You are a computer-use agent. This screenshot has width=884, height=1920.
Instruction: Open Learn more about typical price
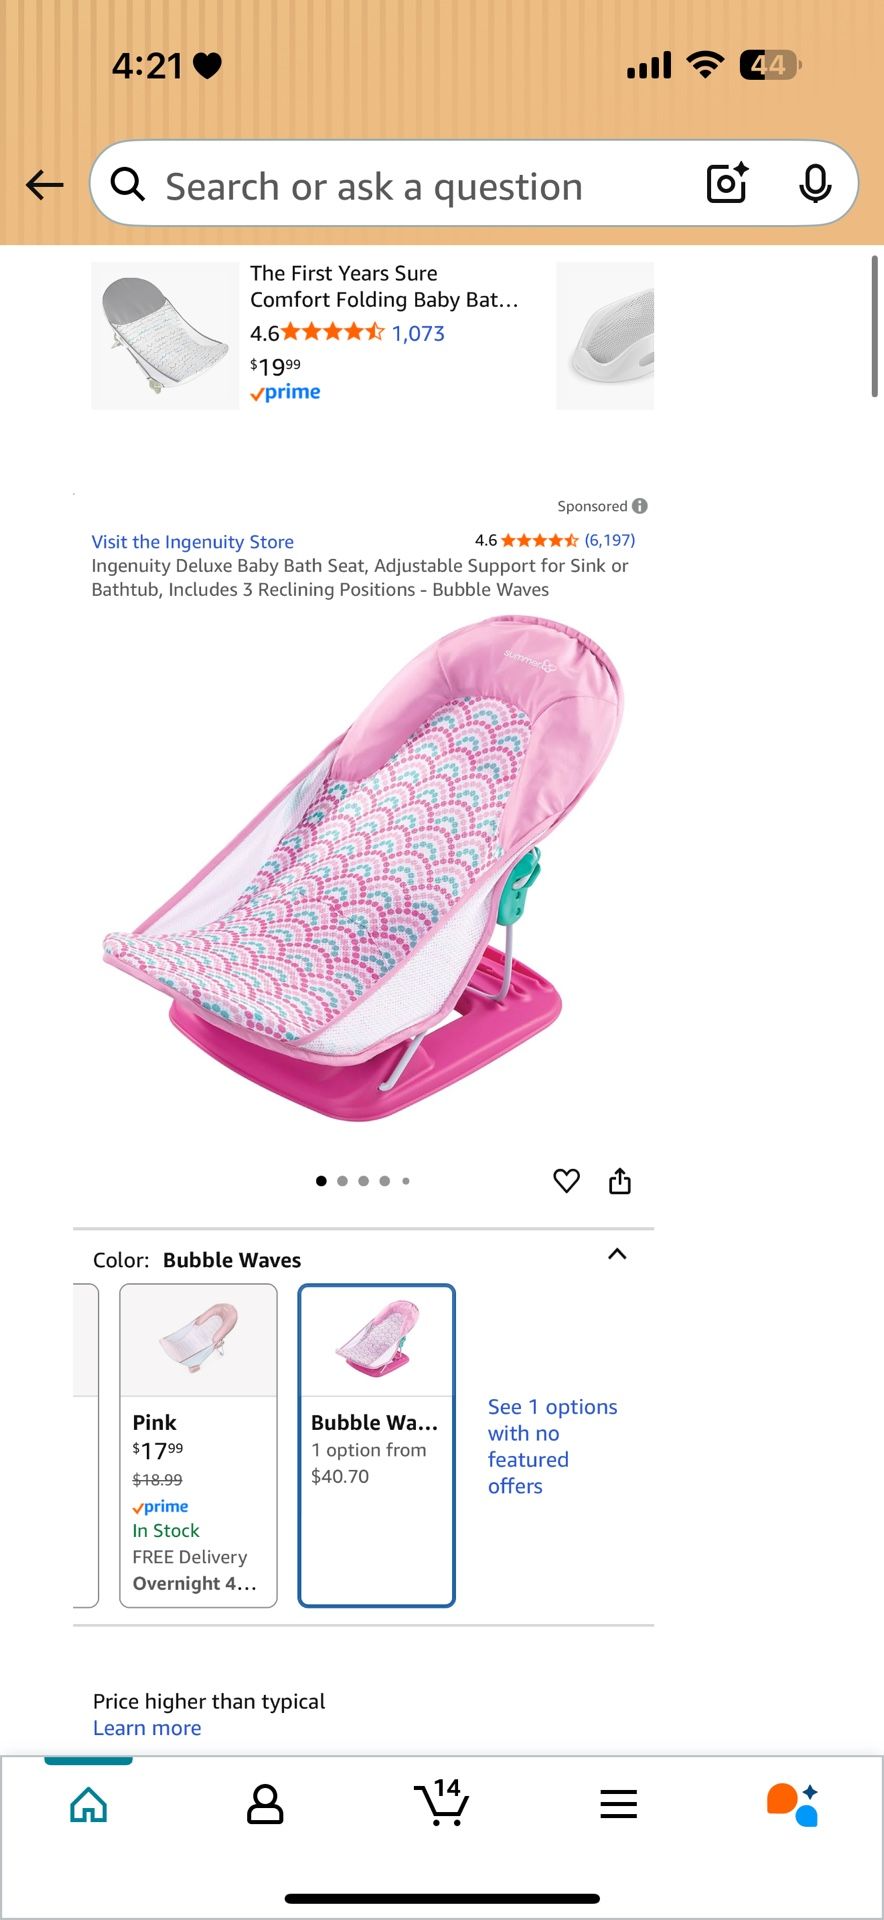click(x=147, y=1728)
